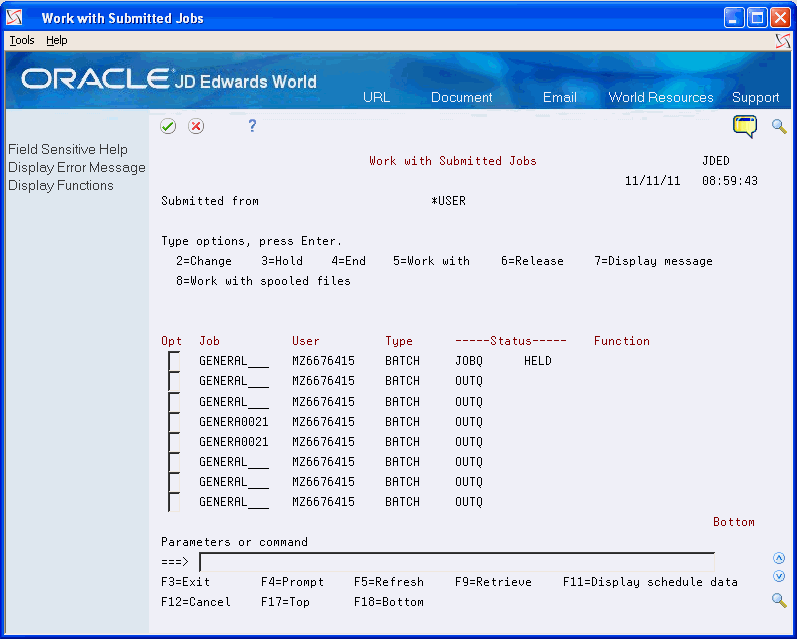Click F4=Prompt function key
The height and width of the screenshot is (639, 797).
[x=292, y=582]
